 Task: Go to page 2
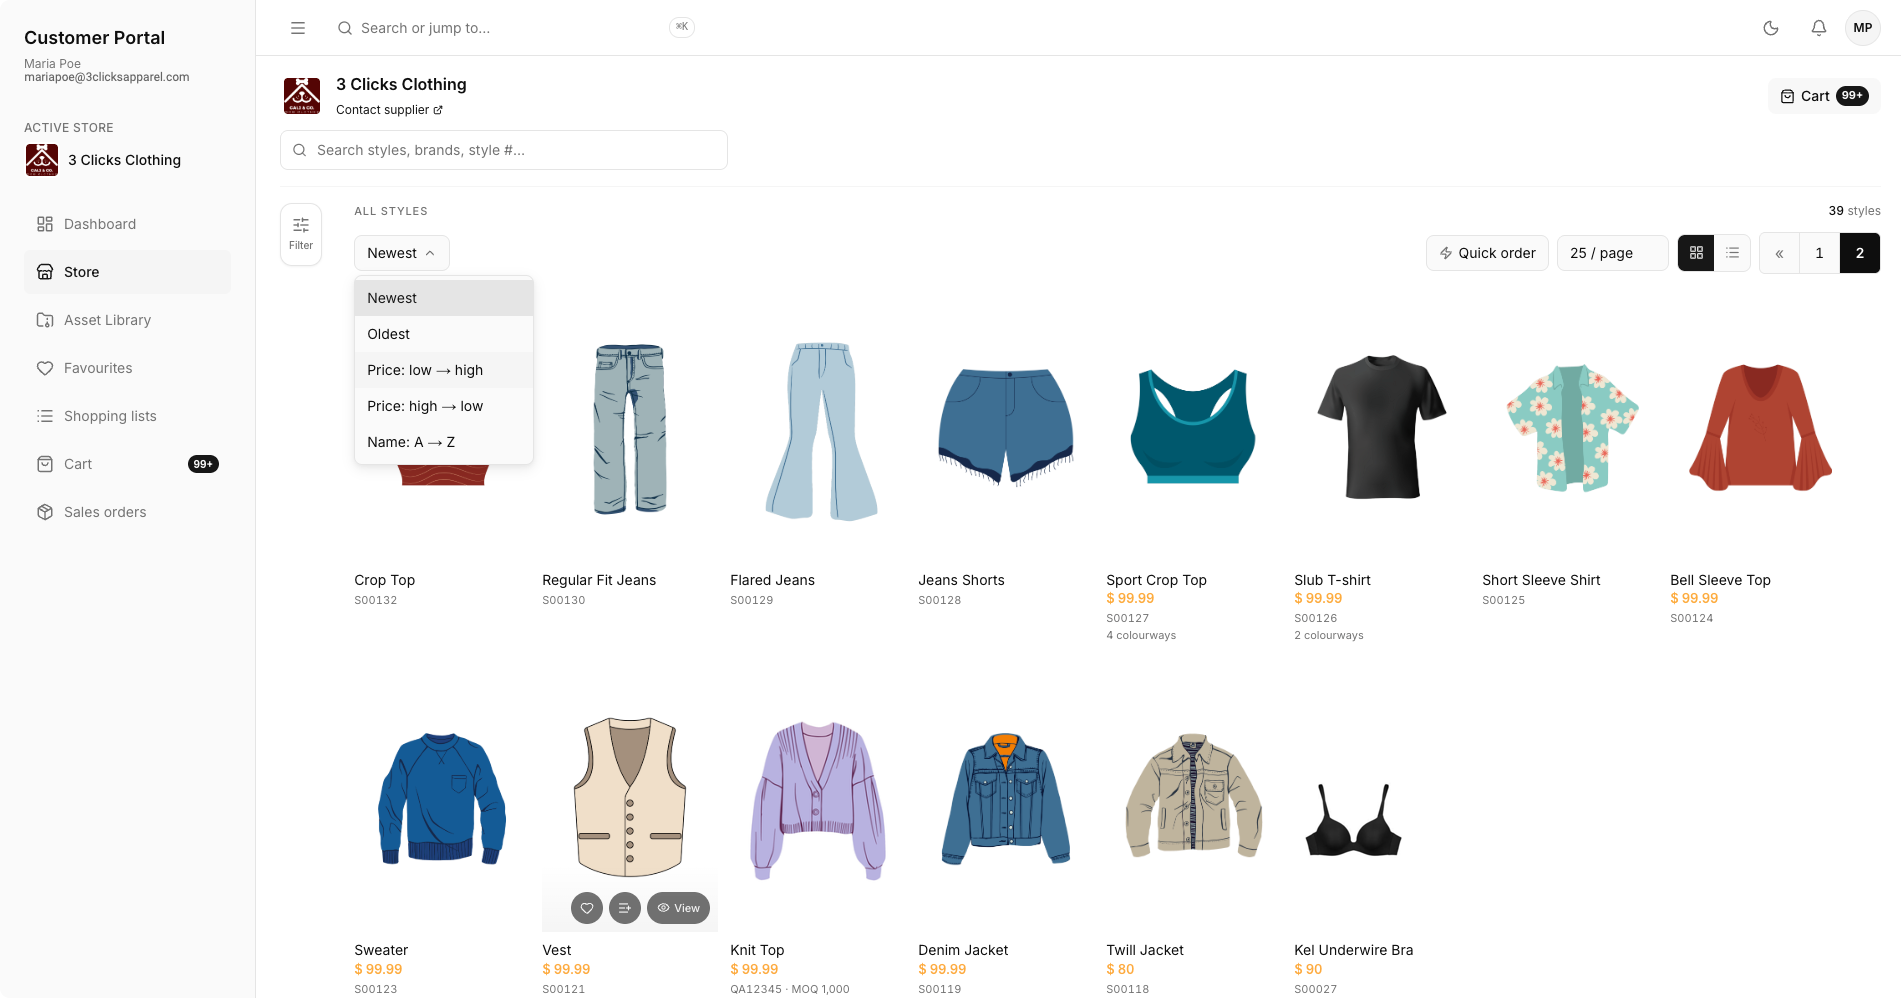(x=1860, y=253)
